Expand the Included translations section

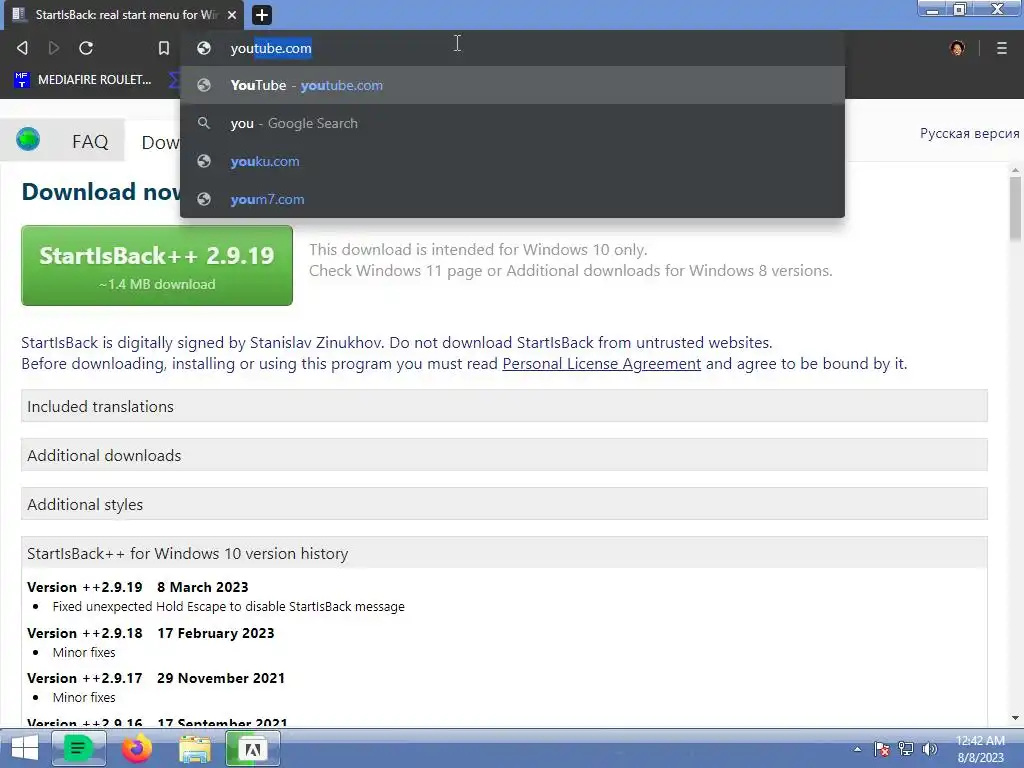point(504,406)
